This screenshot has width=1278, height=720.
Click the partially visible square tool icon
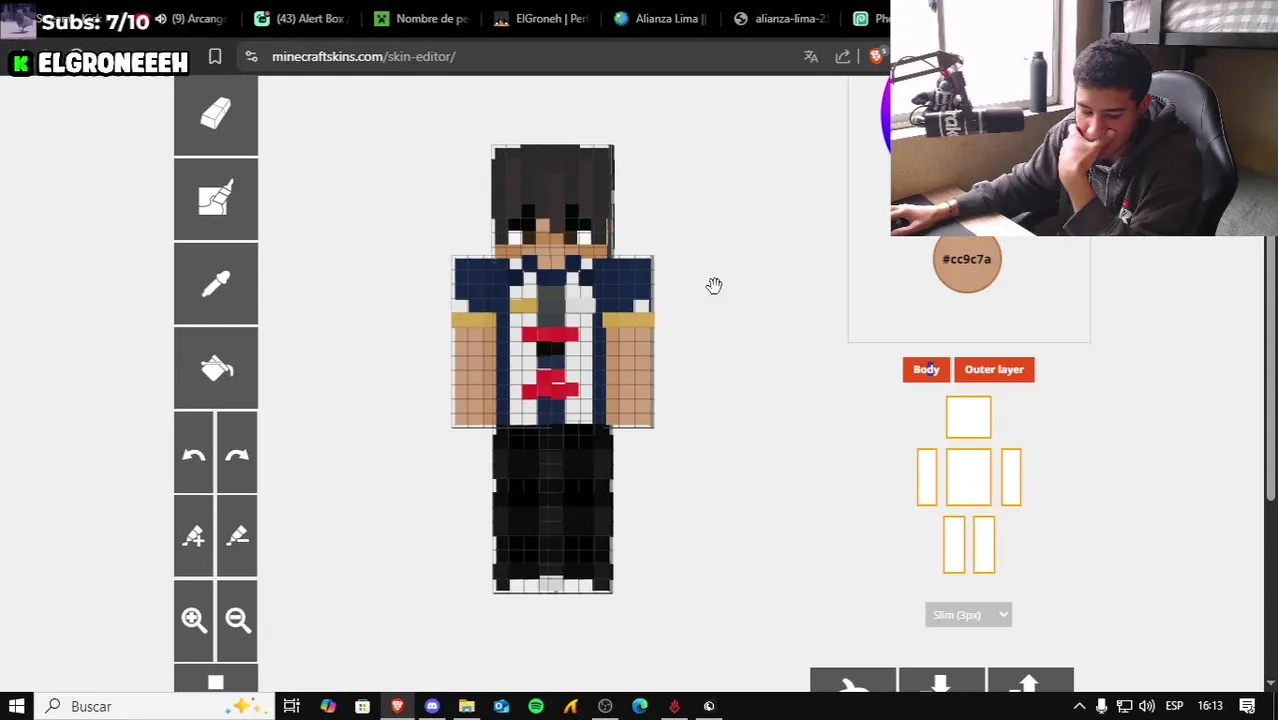(215, 680)
